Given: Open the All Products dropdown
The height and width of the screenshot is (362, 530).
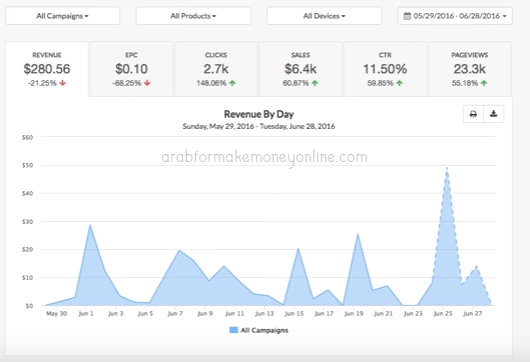Looking at the screenshot, I should click(x=193, y=16).
